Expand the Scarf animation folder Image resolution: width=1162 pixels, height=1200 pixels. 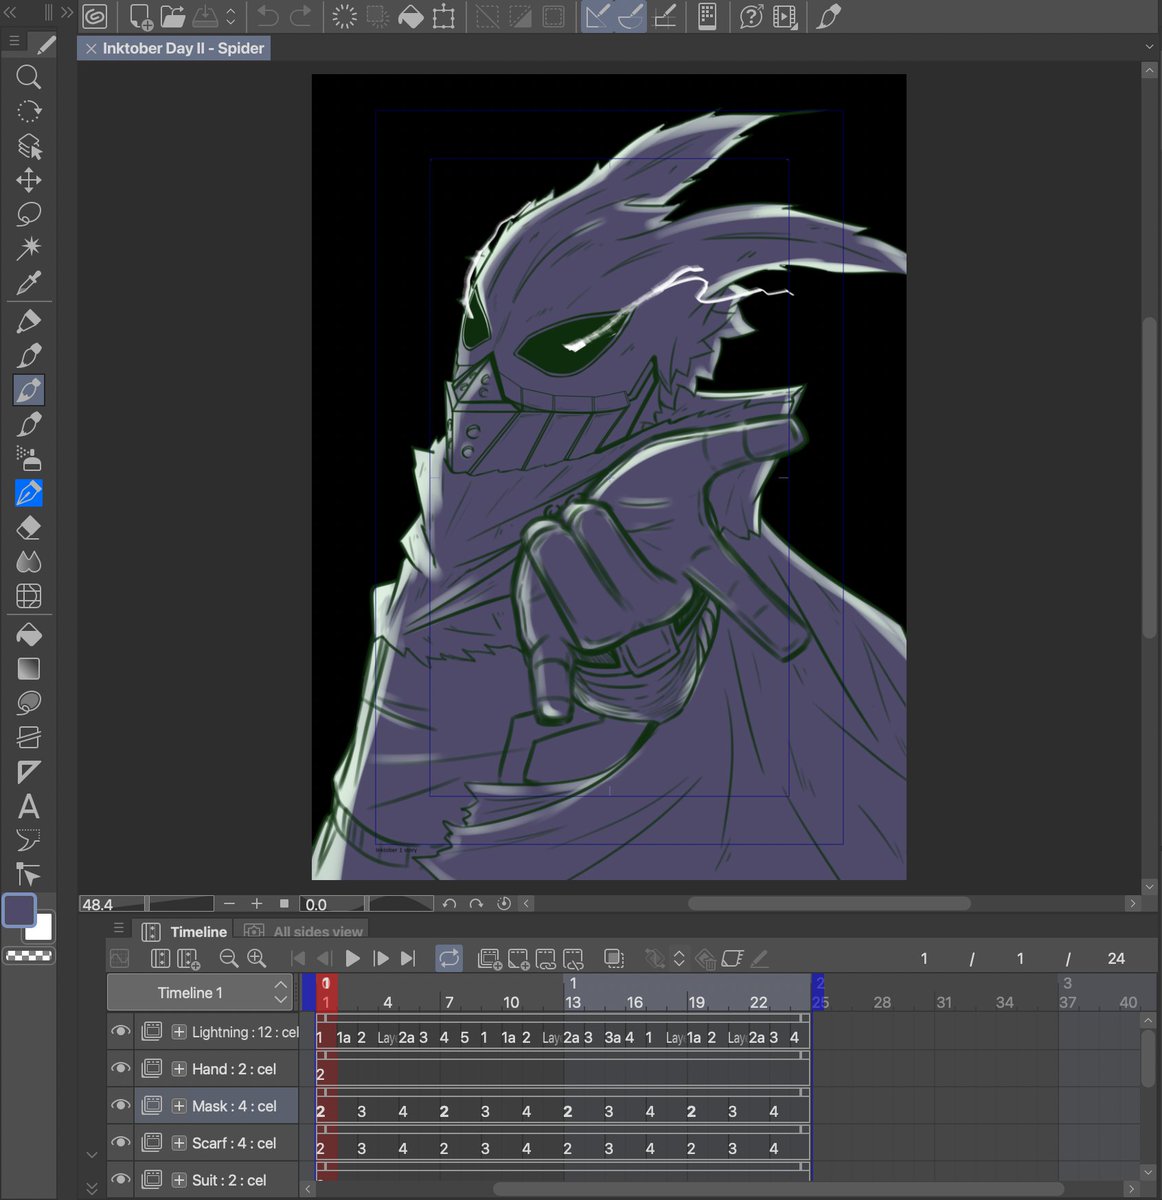tap(178, 1143)
